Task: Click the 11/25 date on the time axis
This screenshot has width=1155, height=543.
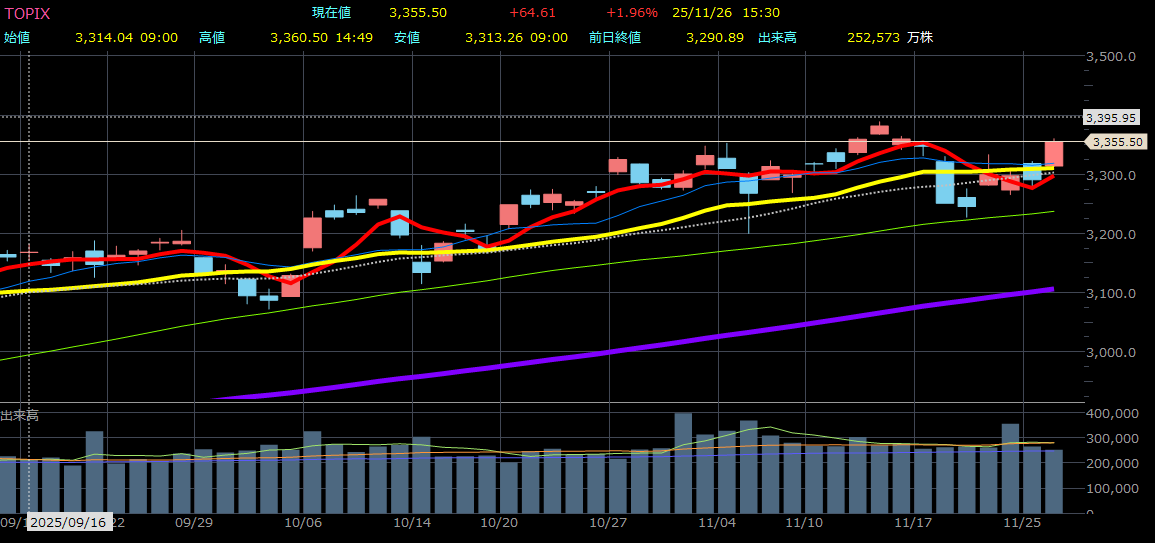Action: pyautogui.click(x=1023, y=522)
